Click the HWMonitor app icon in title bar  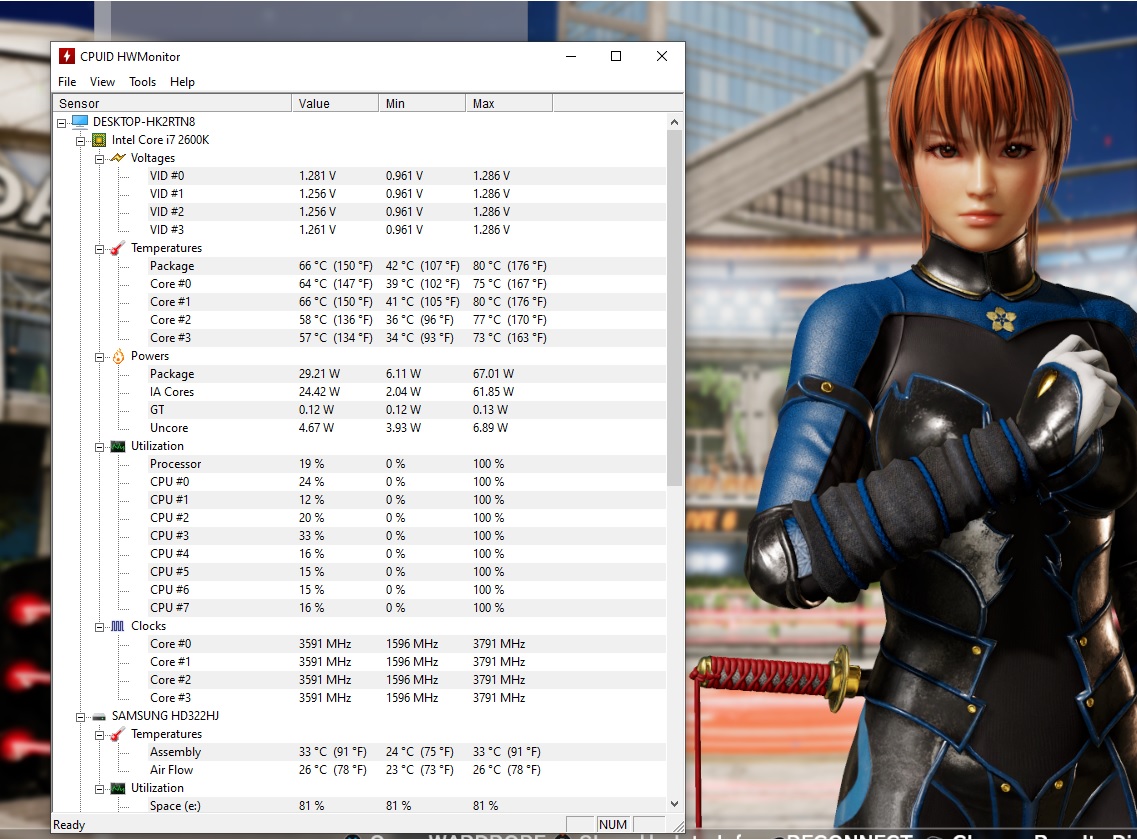(x=67, y=56)
